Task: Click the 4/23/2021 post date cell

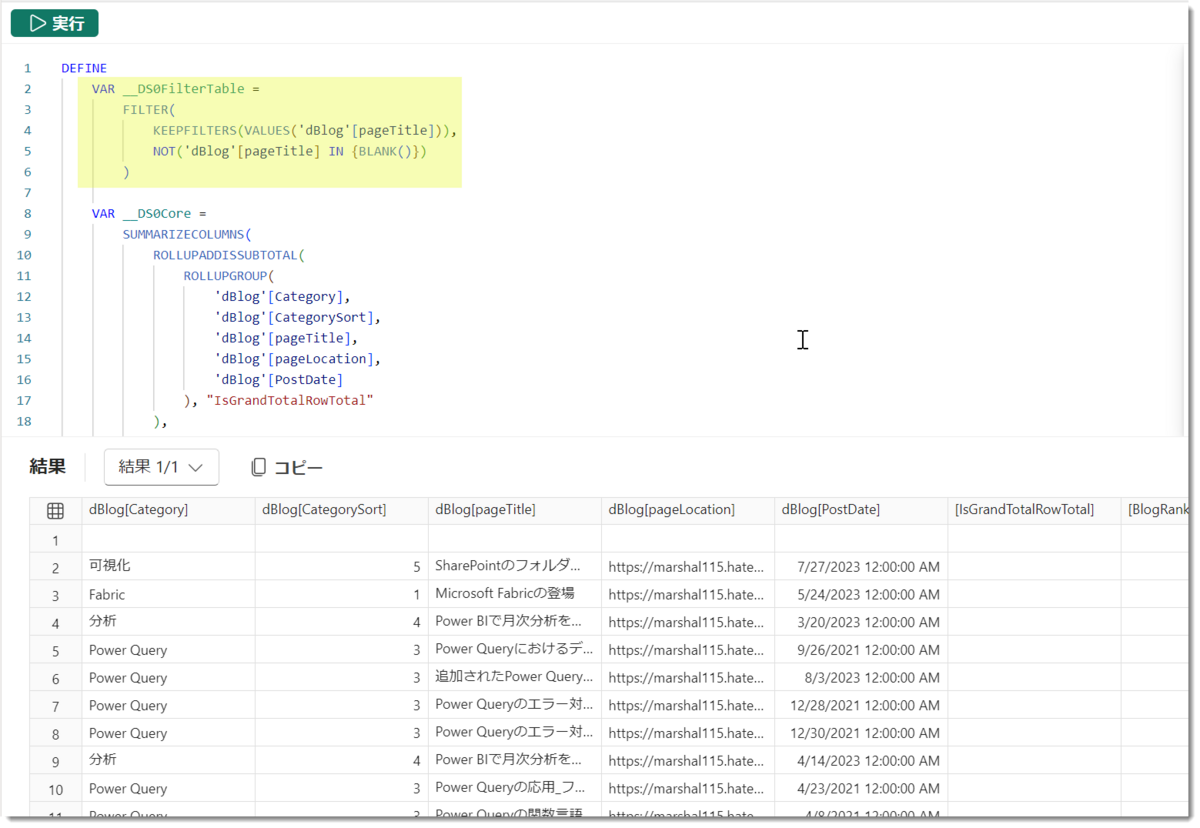Action: coord(861,789)
